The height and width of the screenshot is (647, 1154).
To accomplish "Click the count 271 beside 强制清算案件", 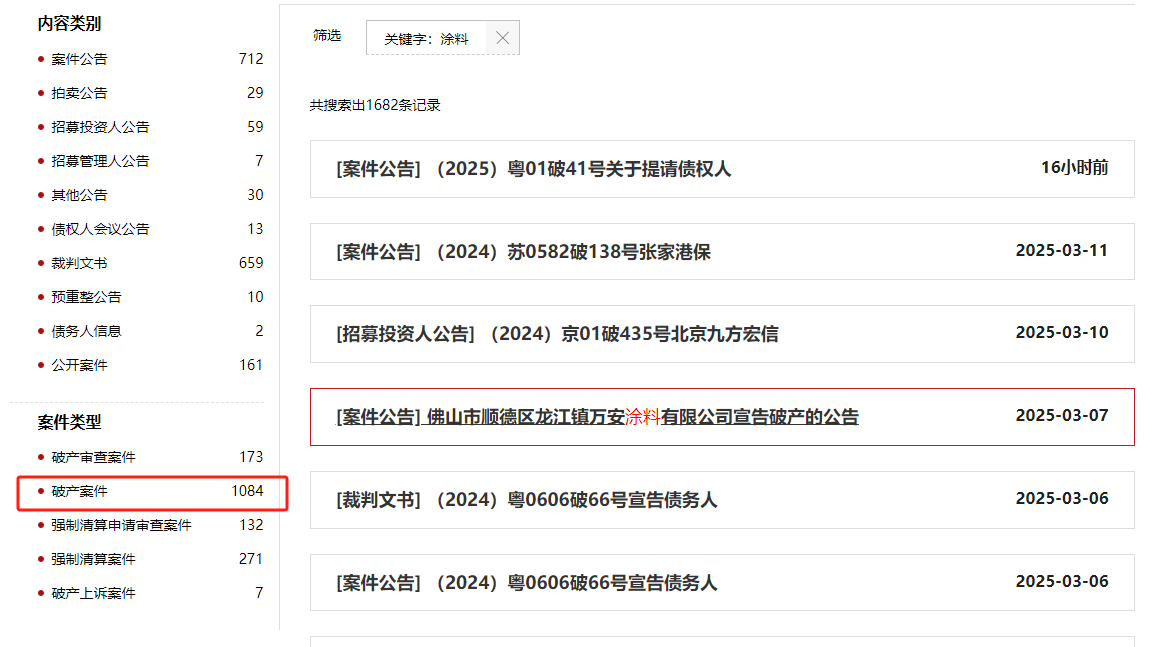I will [x=251, y=559].
